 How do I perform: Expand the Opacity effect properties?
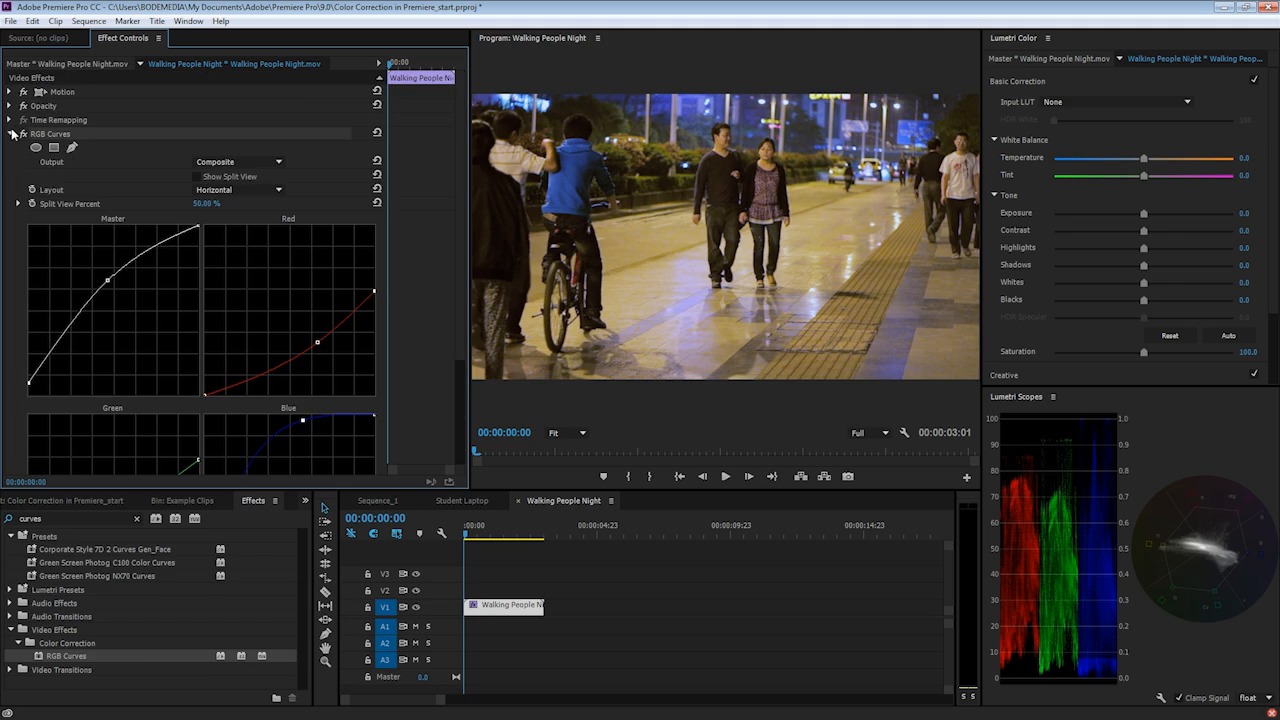[x=9, y=106]
